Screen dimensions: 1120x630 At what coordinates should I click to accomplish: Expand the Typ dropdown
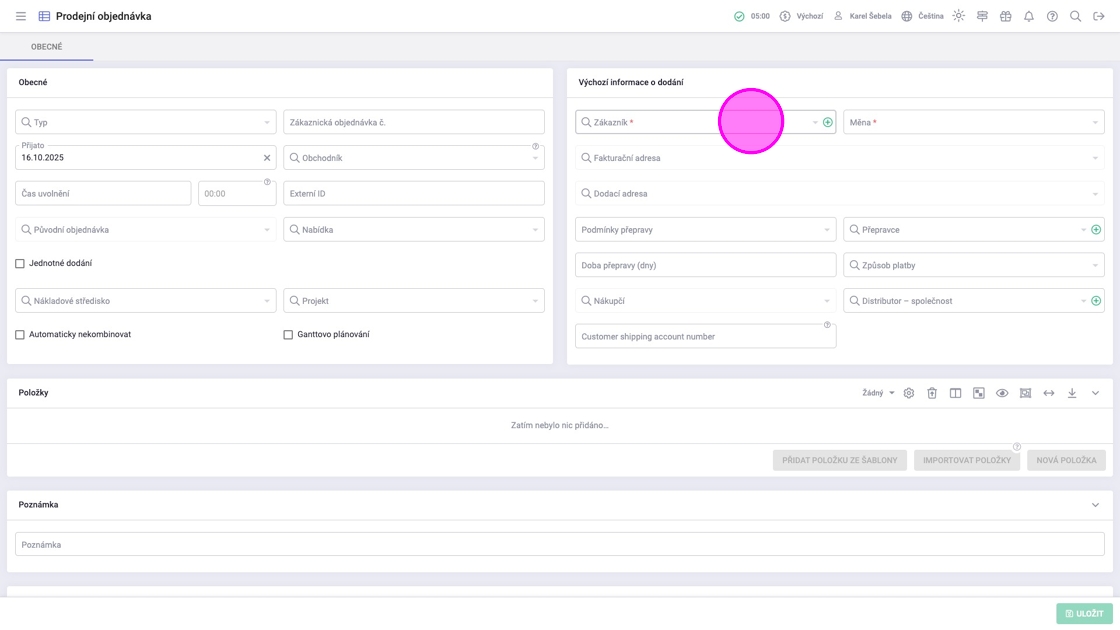point(145,122)
